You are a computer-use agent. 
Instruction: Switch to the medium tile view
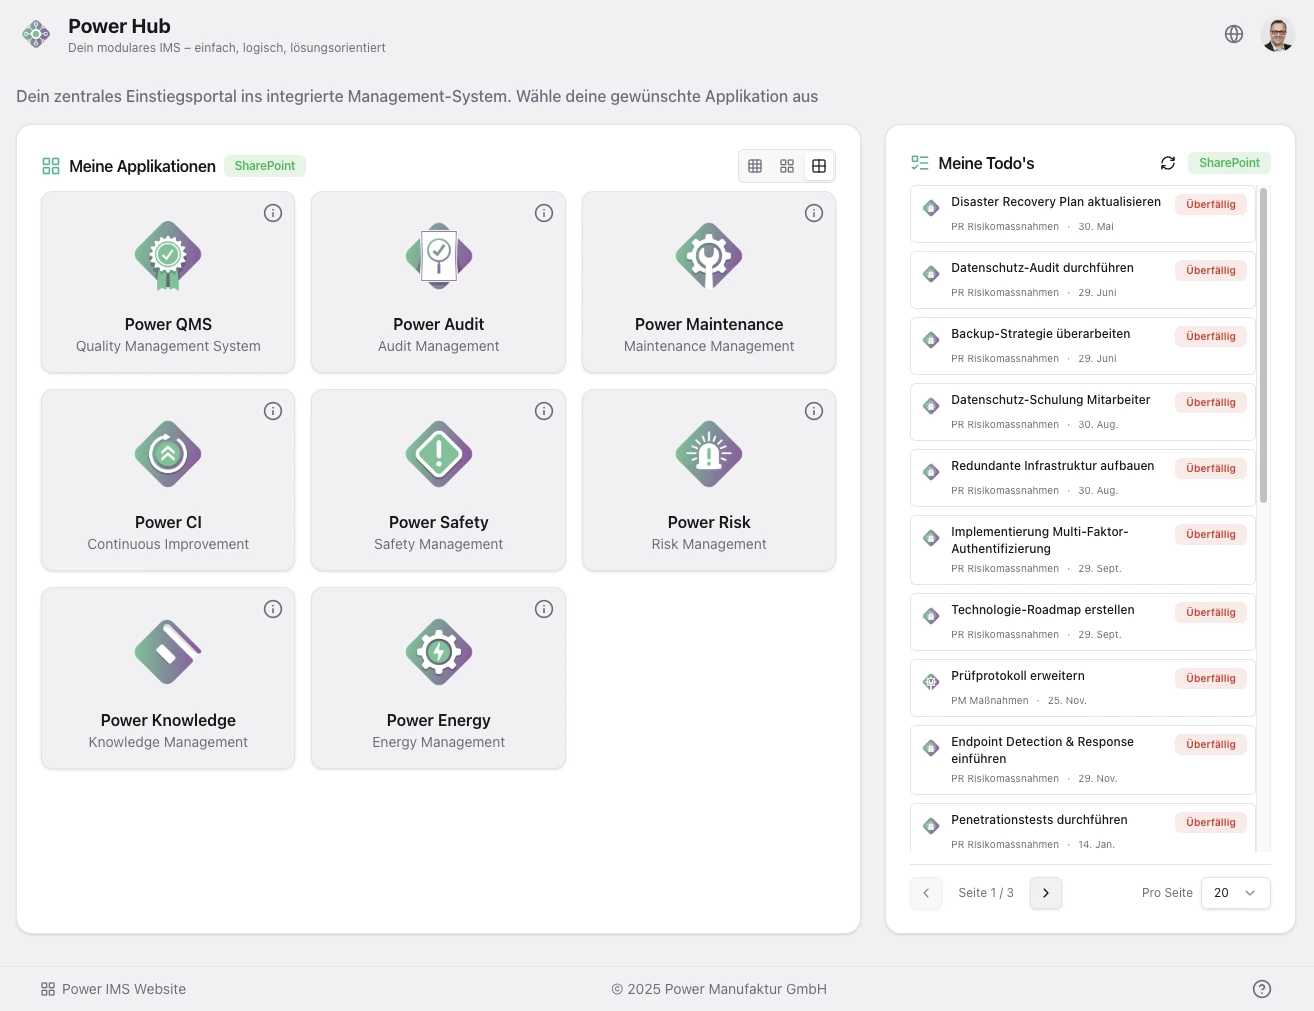tap(787, 166)
